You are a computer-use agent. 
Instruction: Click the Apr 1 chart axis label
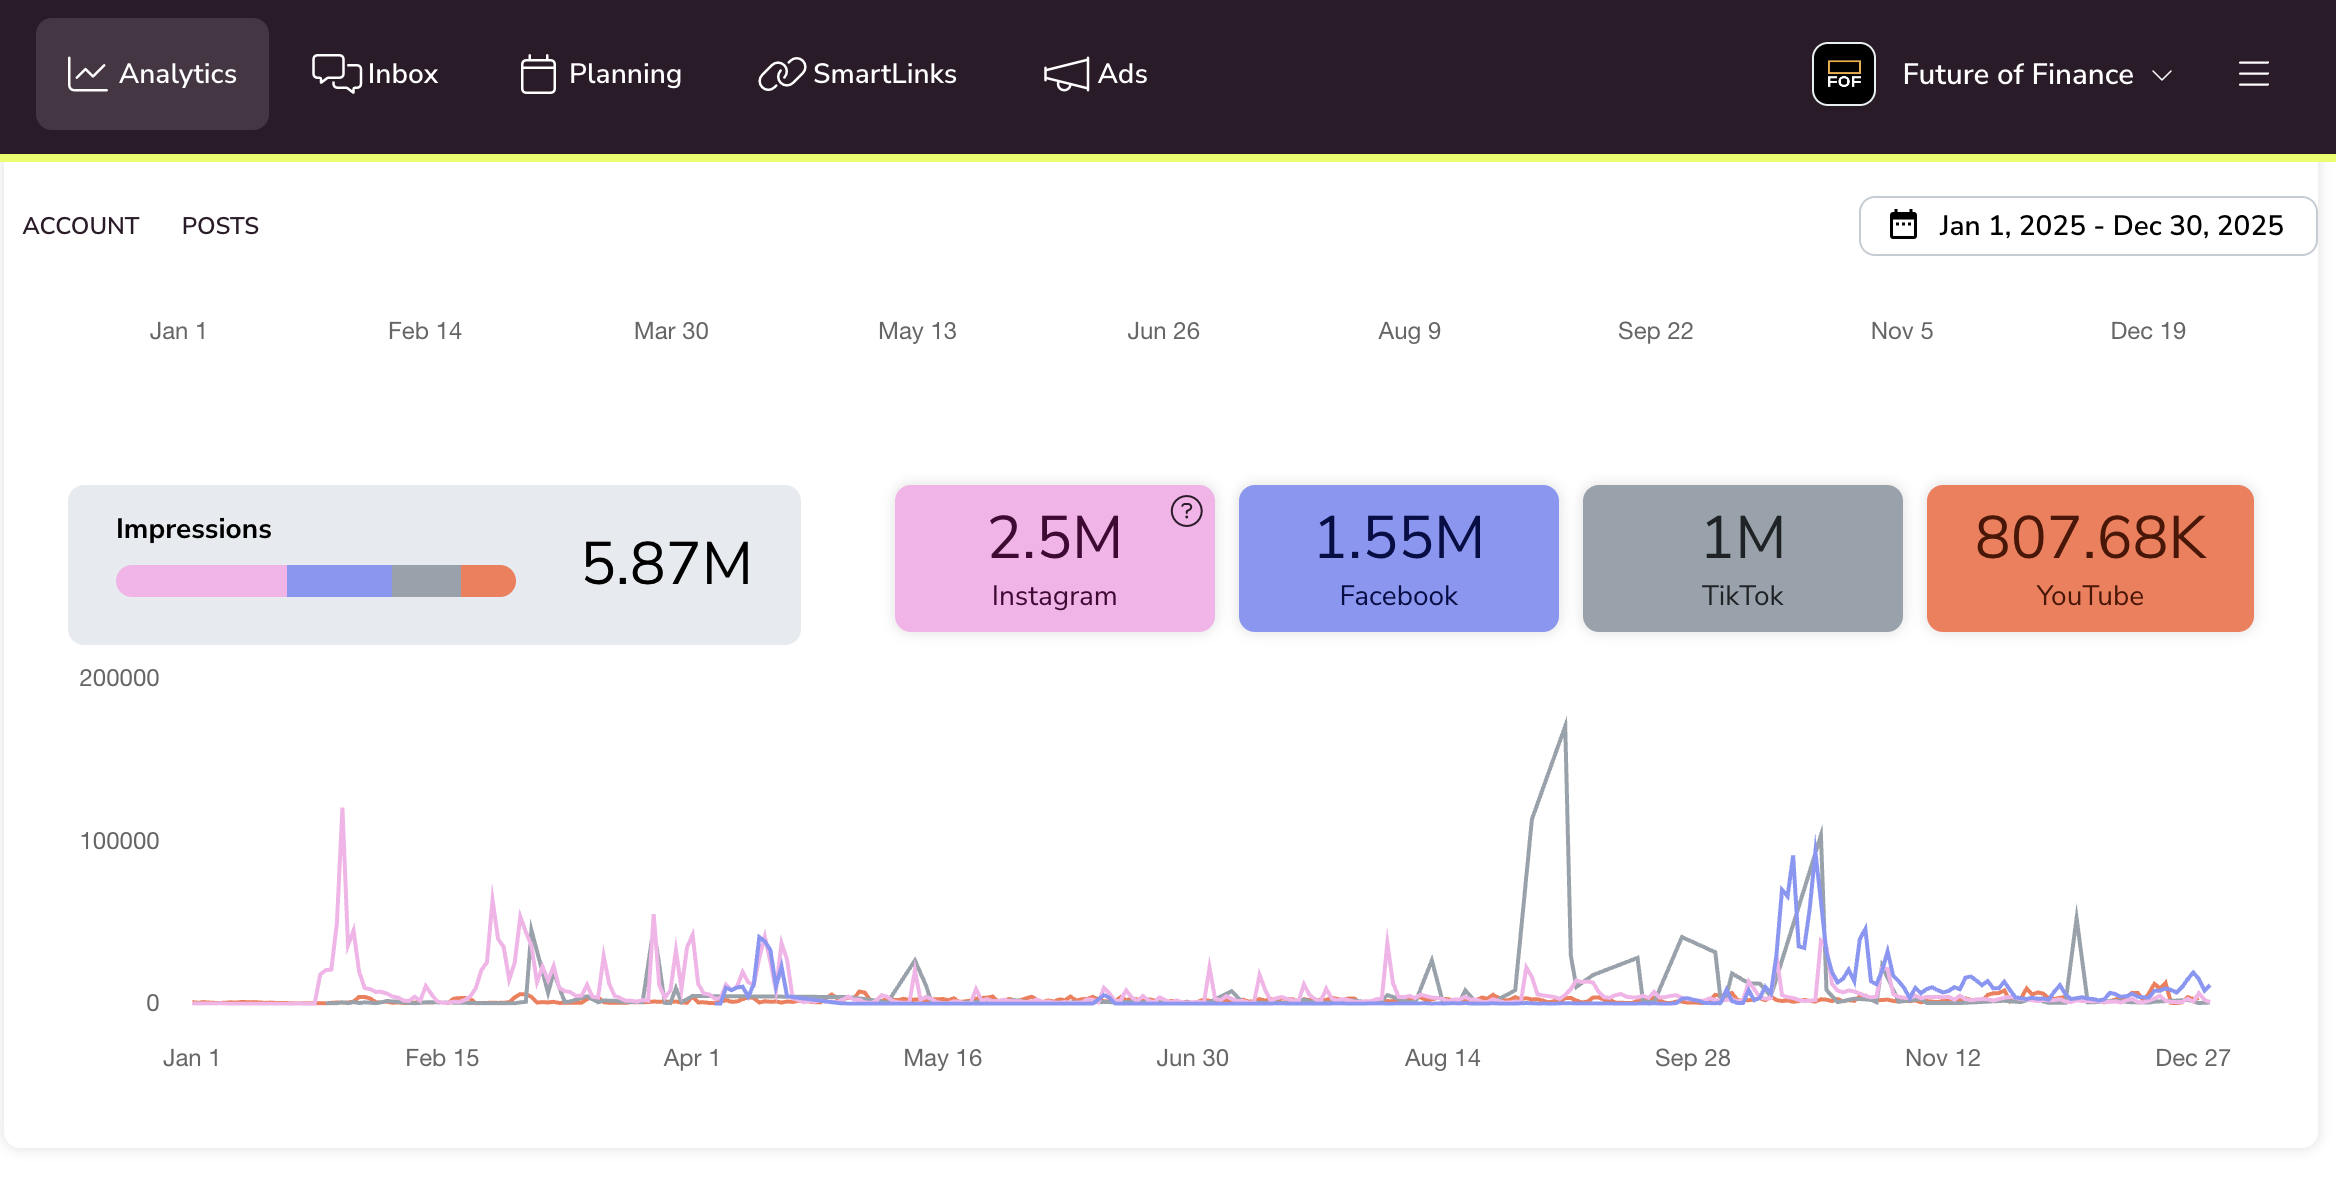click(691, 1058)
